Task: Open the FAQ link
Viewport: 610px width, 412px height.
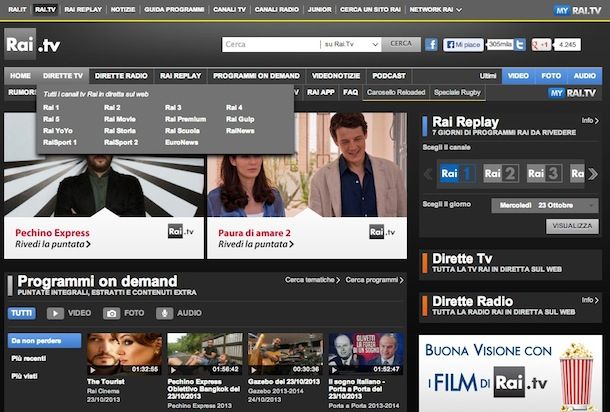Action: pyautogui.click(x=351, y=93)
